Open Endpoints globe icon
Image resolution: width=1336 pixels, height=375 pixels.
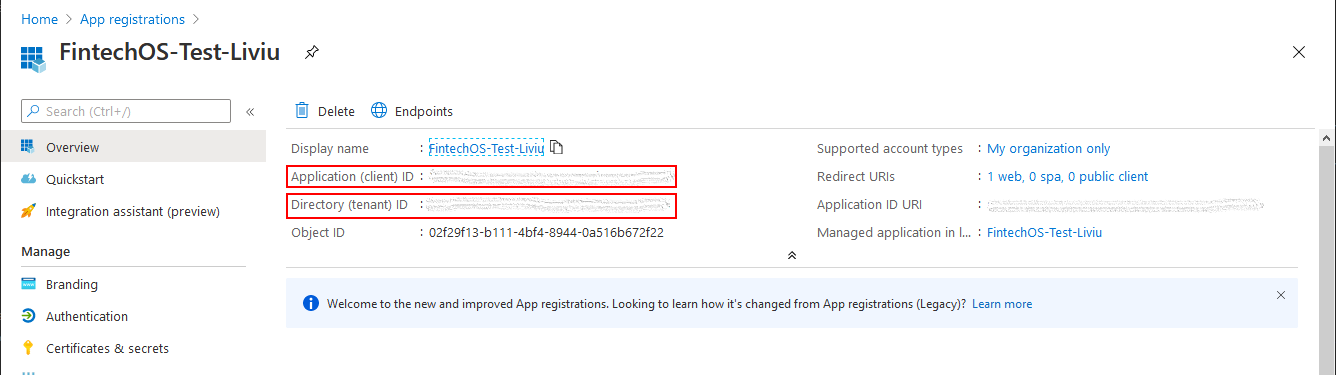pos(379,111)
